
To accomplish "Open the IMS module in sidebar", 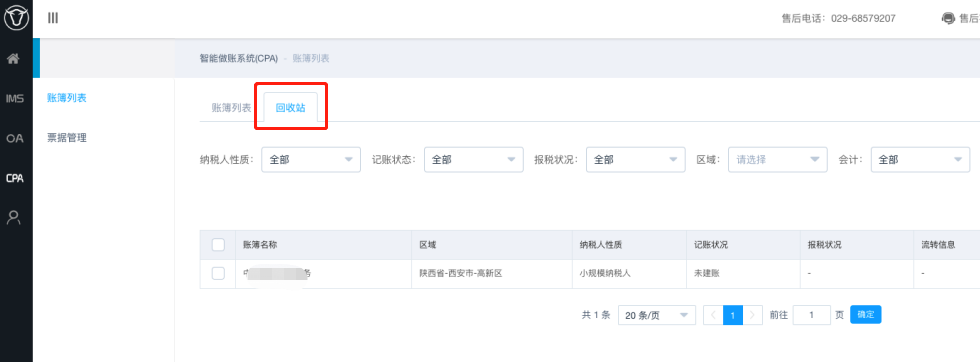I will 14,99.
